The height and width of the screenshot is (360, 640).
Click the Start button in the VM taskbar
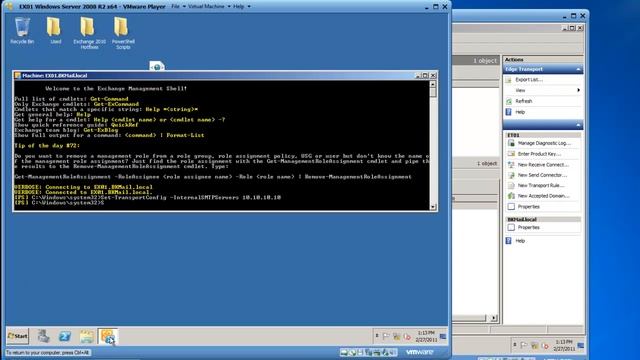coord(18,336)
